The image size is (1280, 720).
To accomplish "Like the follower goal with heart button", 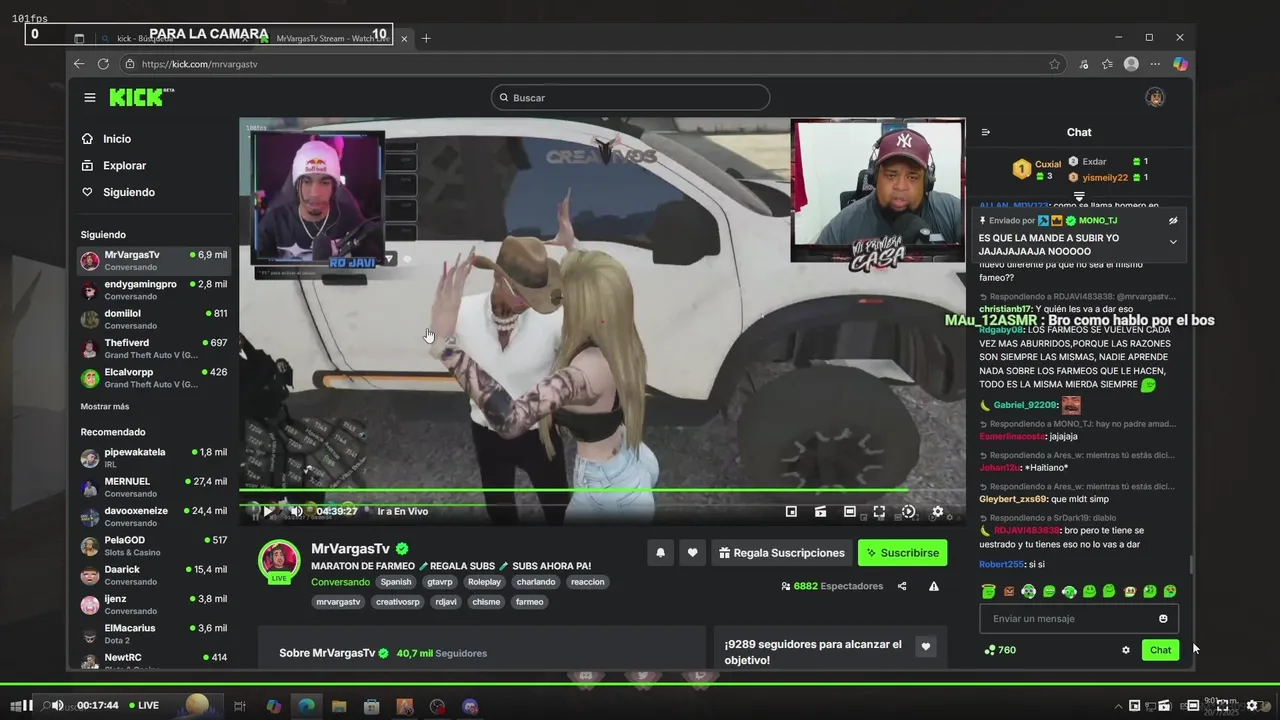I will [x=926, y=647].
